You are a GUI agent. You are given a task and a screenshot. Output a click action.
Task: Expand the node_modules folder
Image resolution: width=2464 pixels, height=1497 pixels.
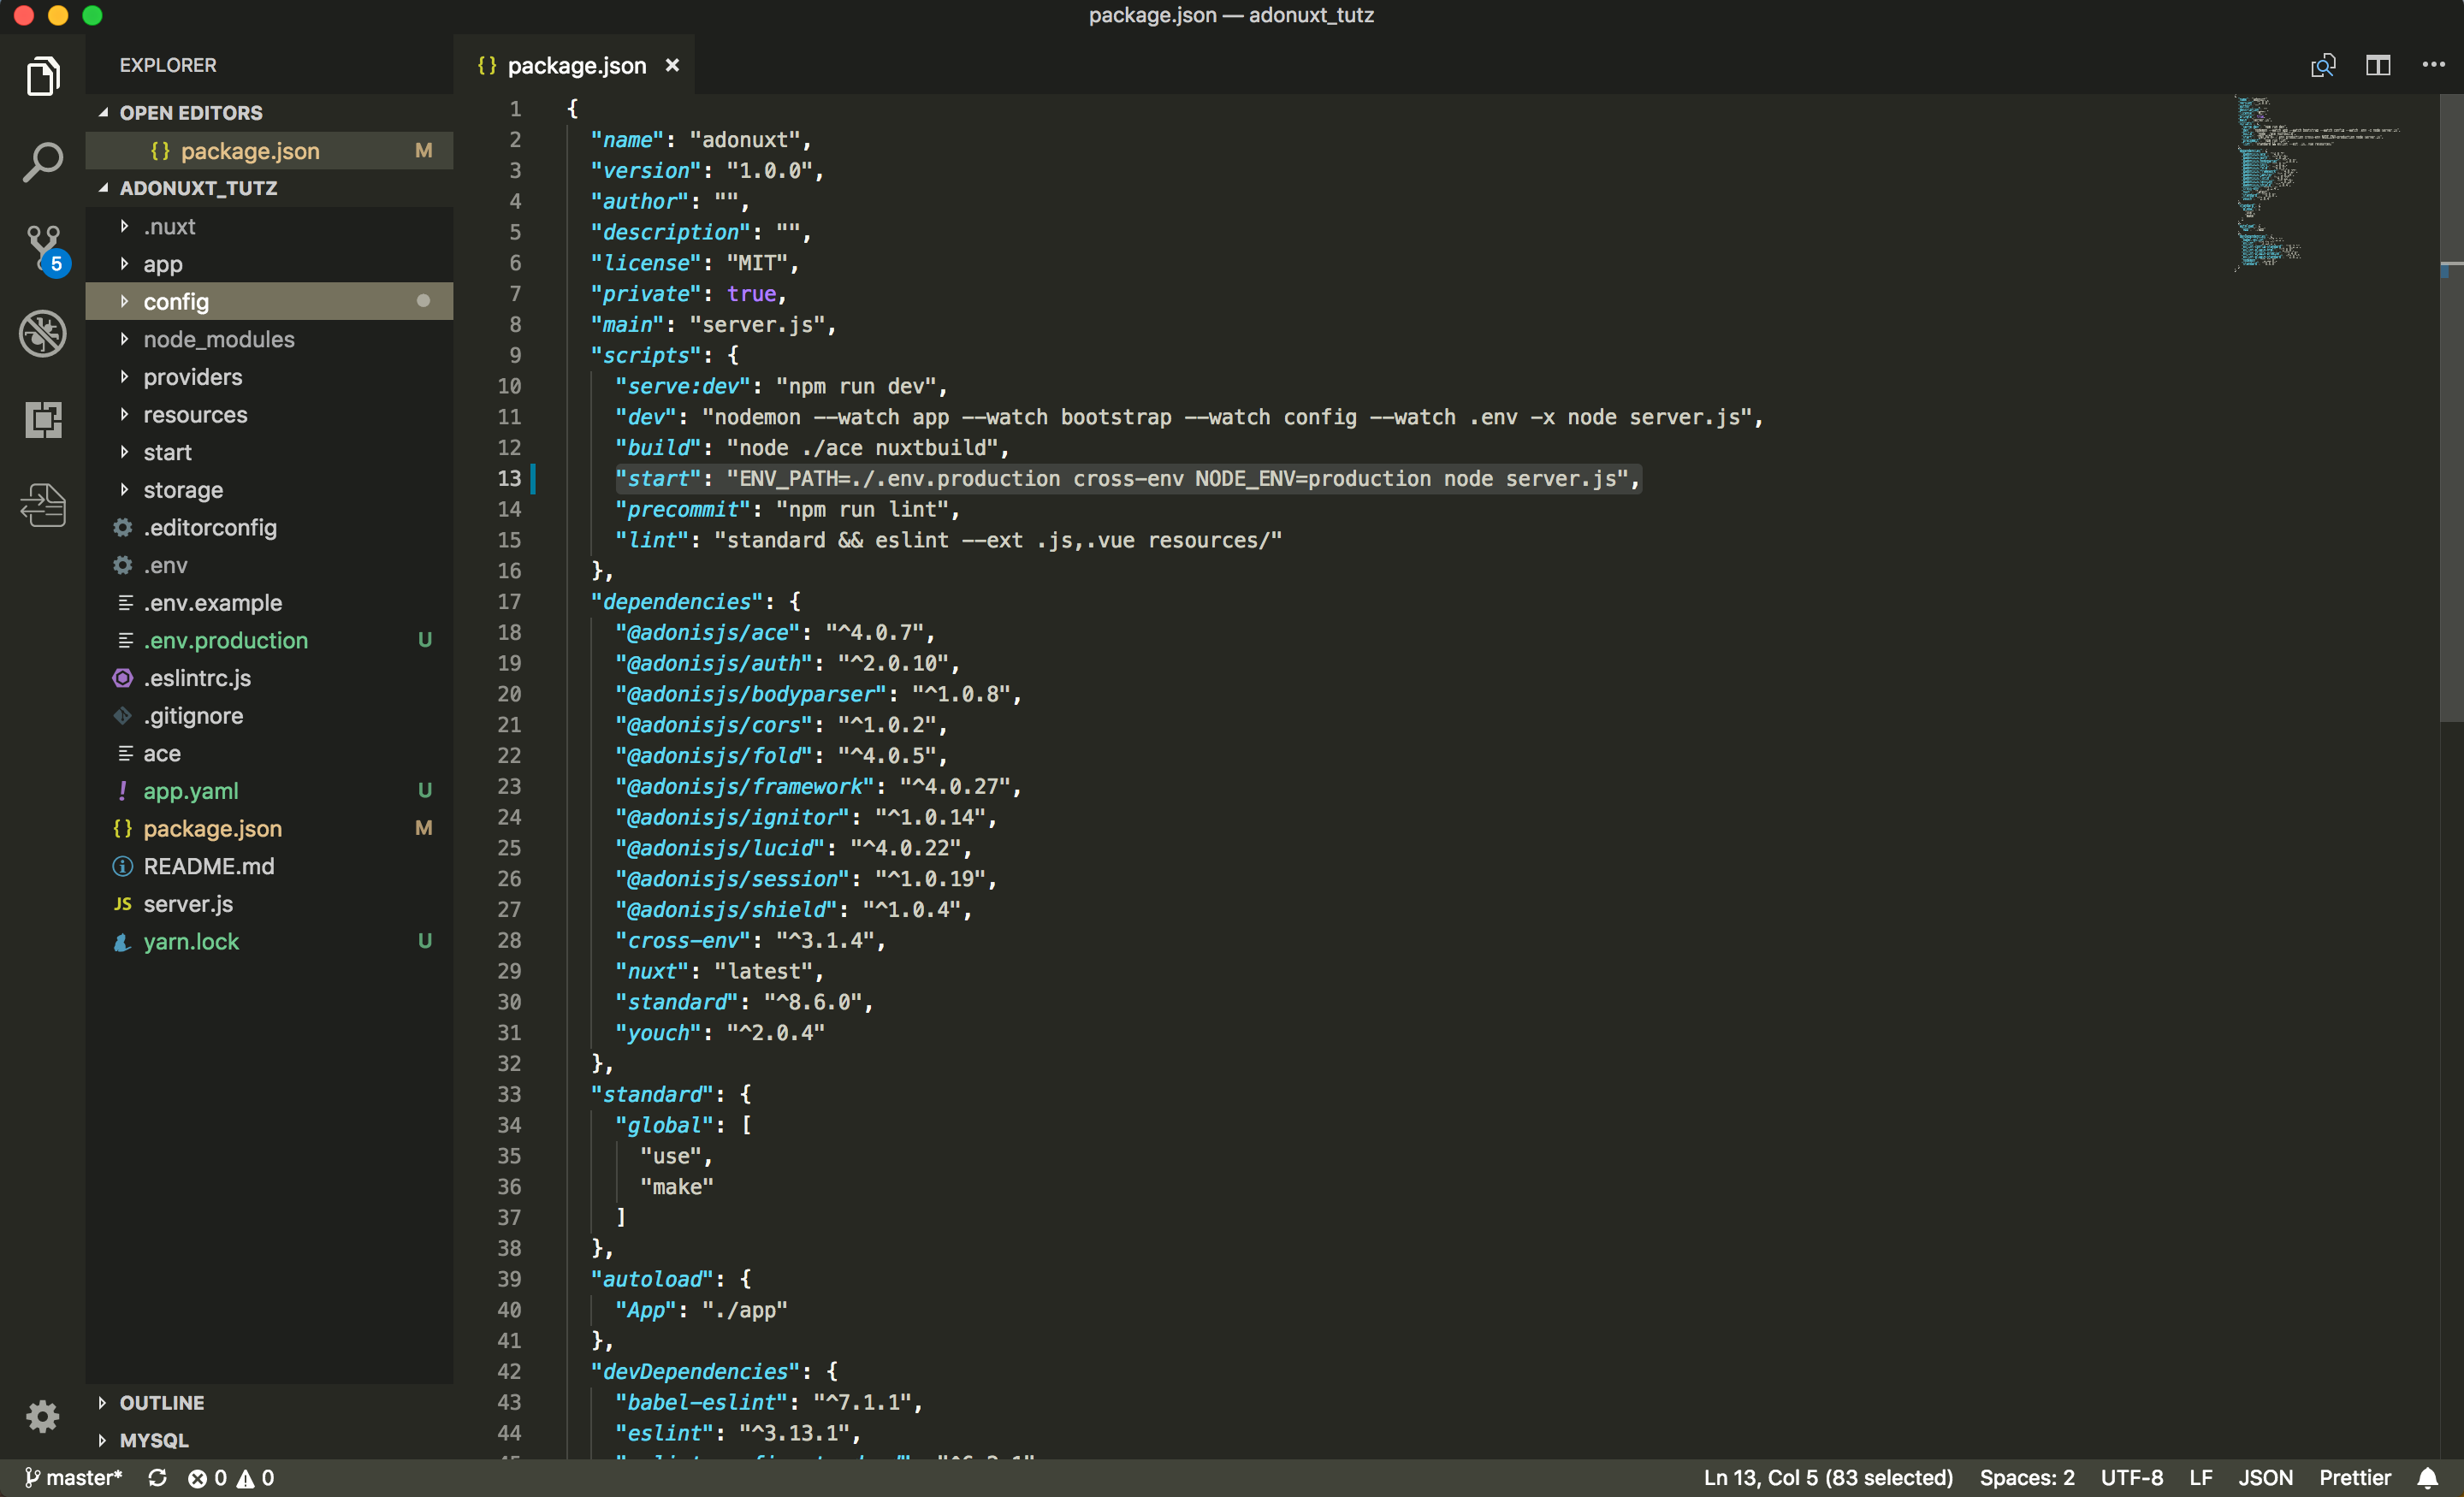[x=268, y=340]
